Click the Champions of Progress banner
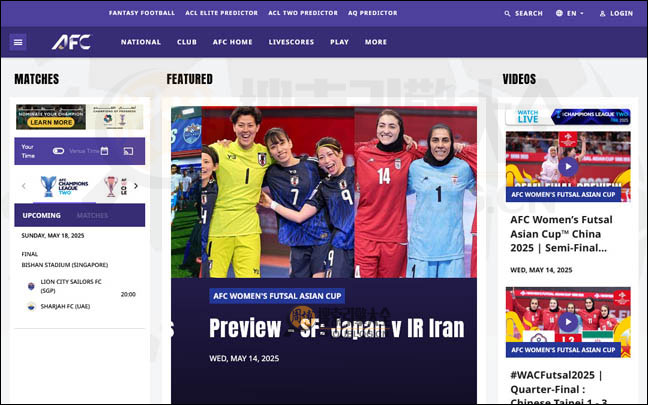The width and height of the screenshot is (648, 405). point(115,117)
